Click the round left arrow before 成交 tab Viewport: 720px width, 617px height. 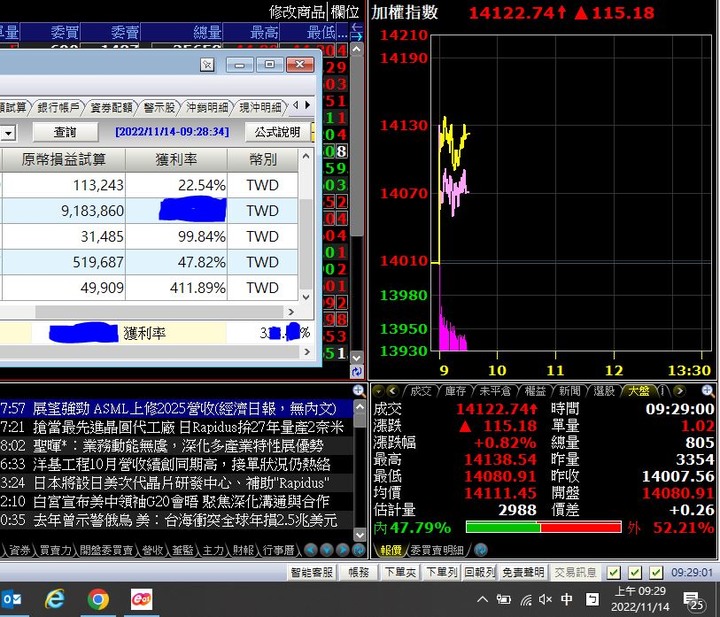click(x=393, y=391)
